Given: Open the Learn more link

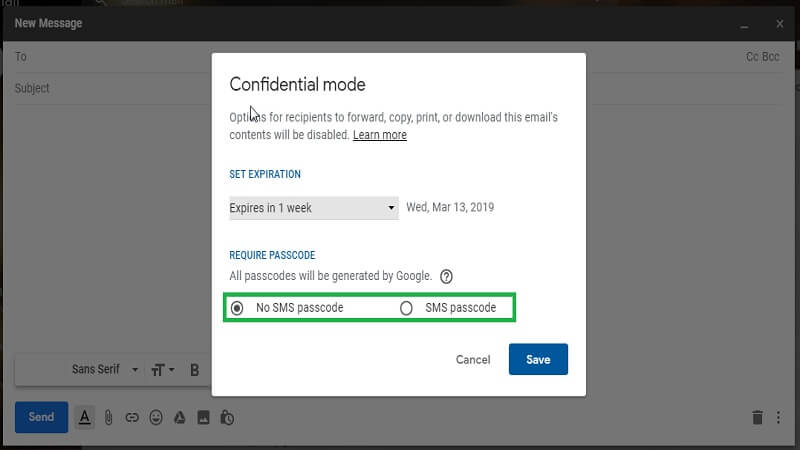Looking at the screenshot, I should coord(380,135).
